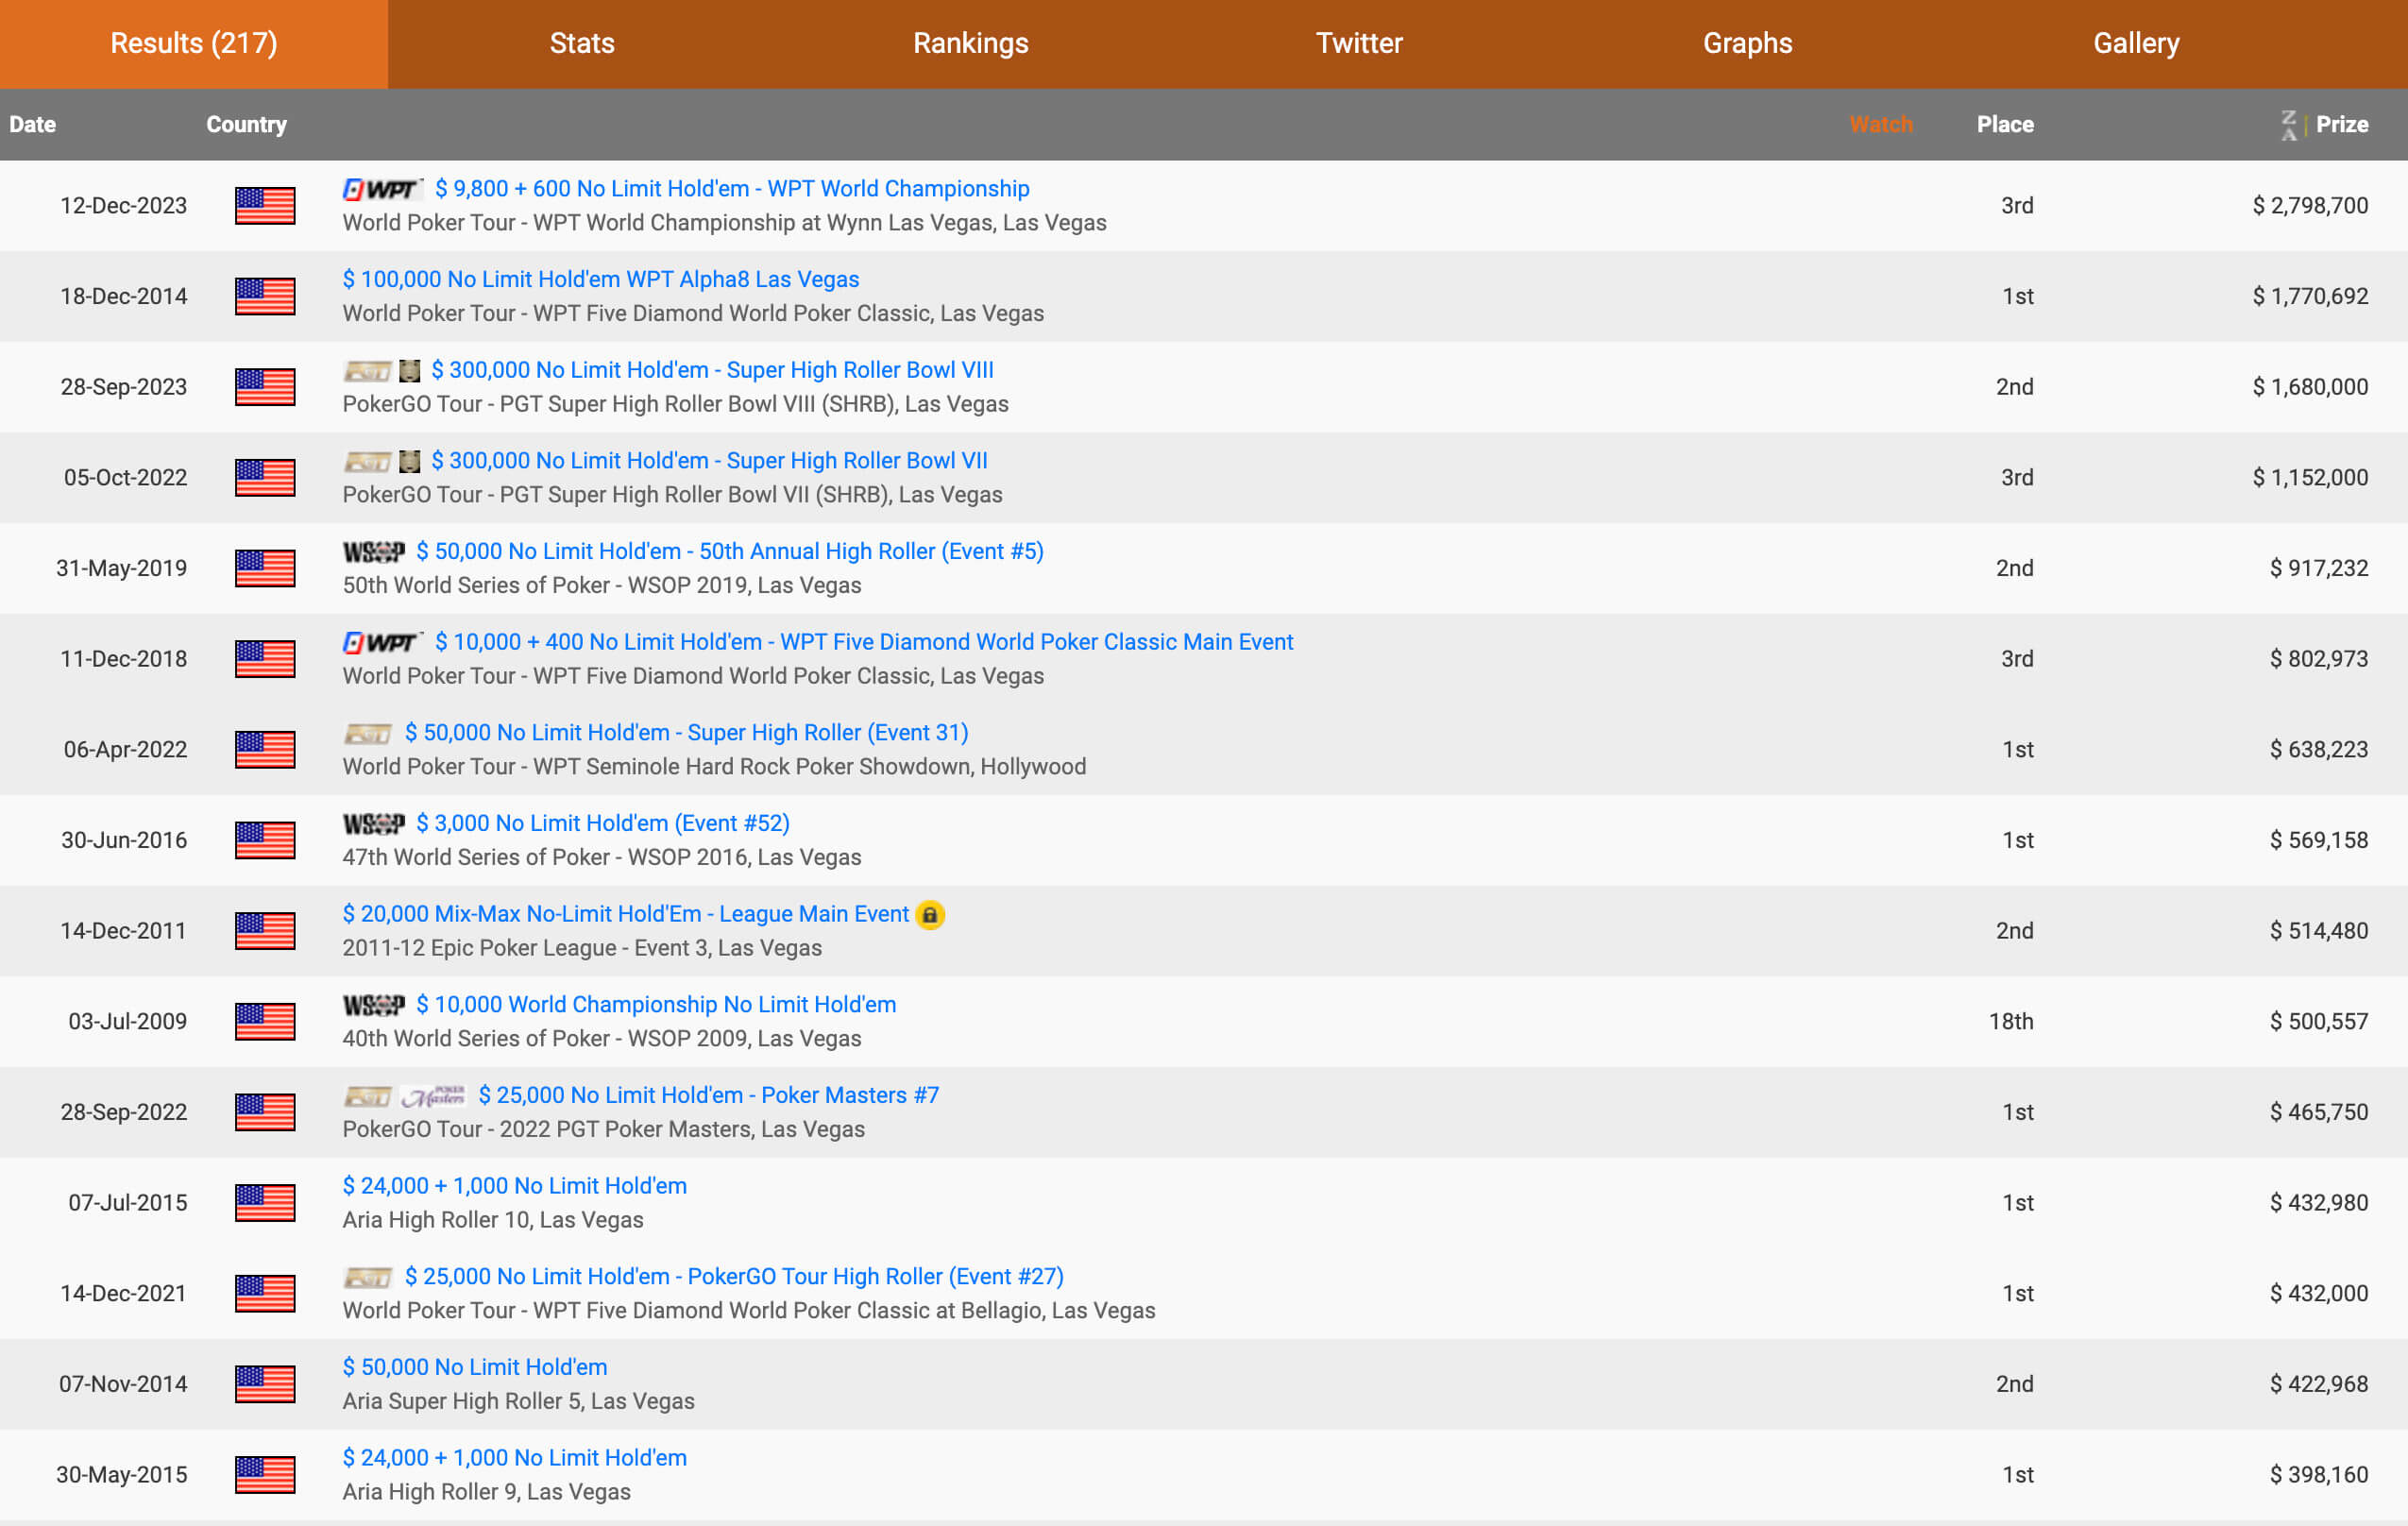Click the WSOP logo in the 03-Jul-2009 row
Screen dimensions: 2408x1526
(x=373, y=1005)
